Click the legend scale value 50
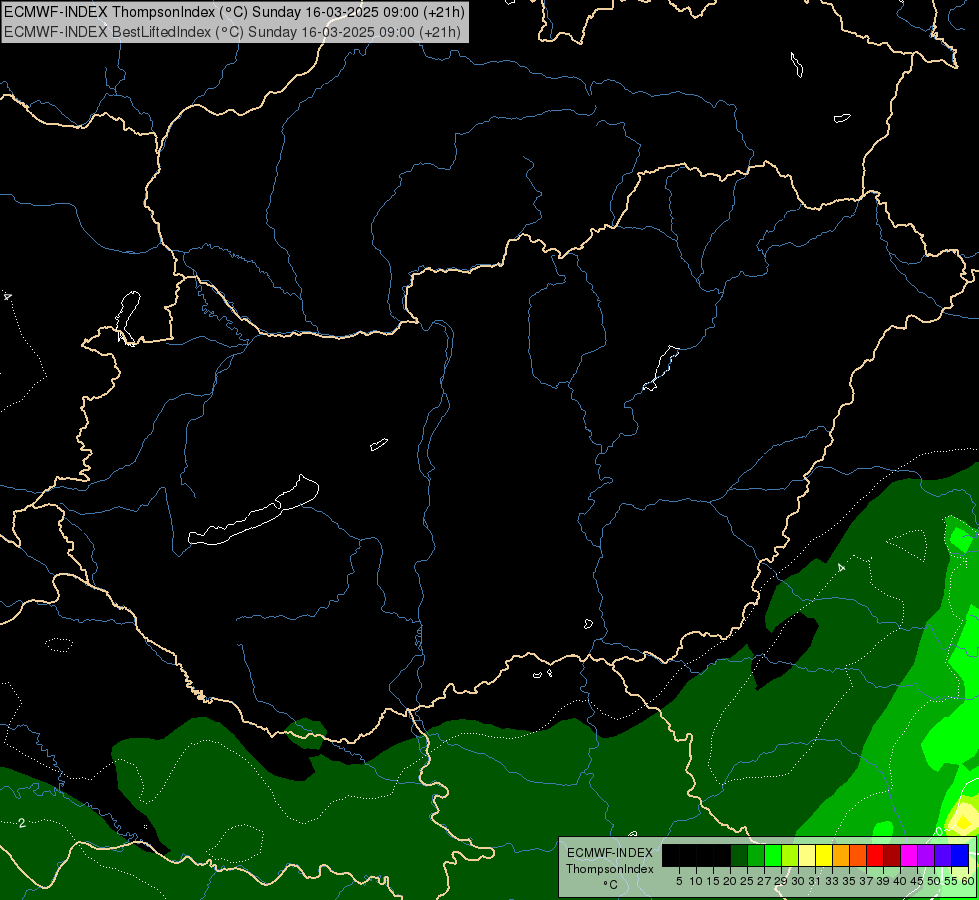The height and width of the screenshot is (900, 979). tap(934, 881)
